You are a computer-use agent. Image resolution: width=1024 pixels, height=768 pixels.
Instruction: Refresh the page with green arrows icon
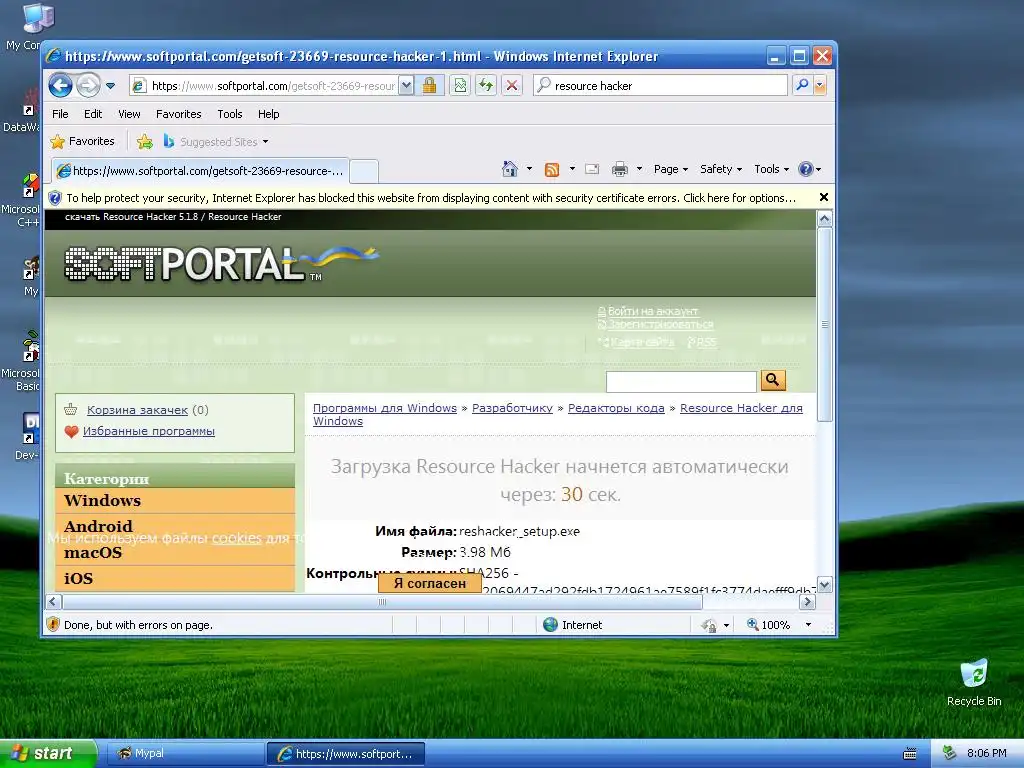click(x=486, y=86)
